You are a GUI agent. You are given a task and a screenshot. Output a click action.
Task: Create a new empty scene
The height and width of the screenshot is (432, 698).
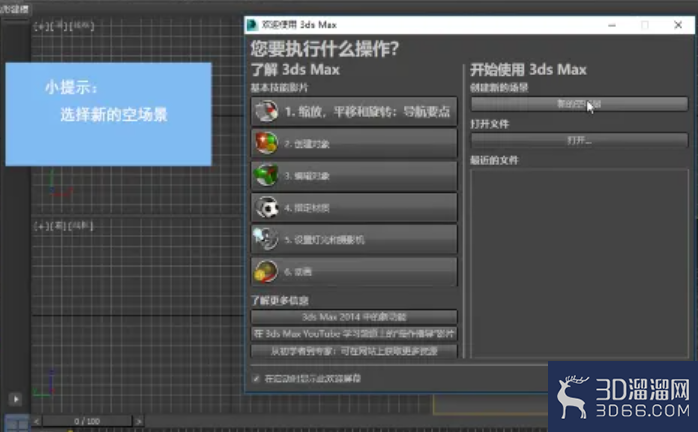point(579,104)
